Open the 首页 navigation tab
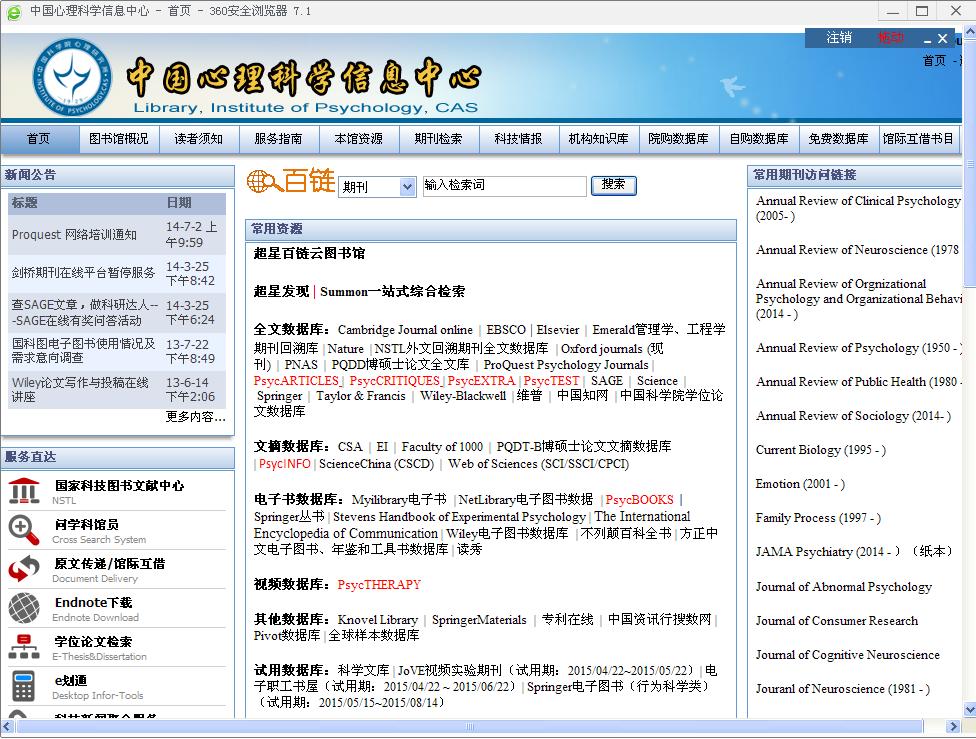 coord(40,139)
